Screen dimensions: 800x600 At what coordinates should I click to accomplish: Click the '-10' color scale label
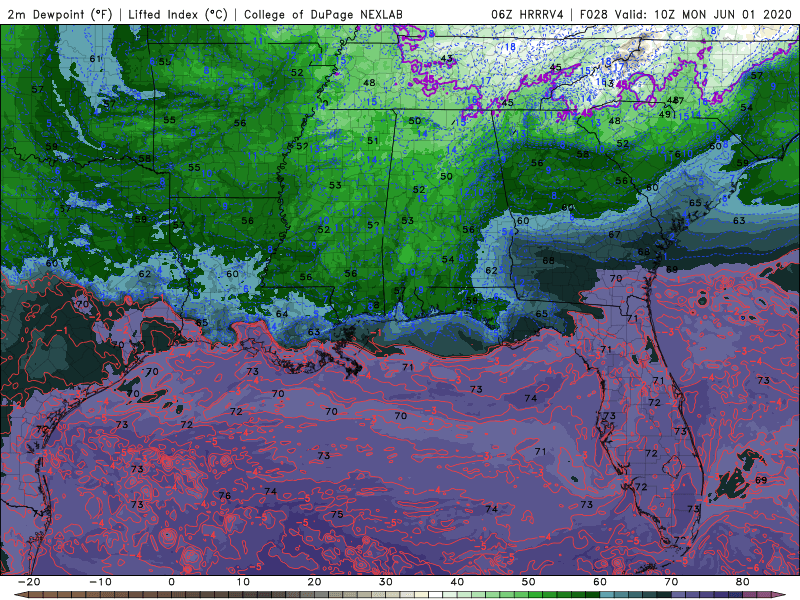point(100,582)
